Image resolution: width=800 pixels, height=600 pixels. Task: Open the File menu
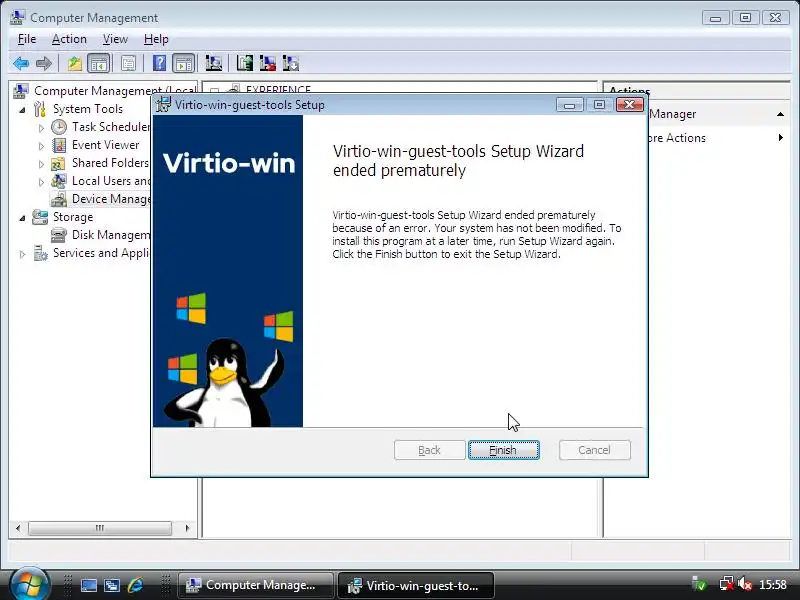click(x=27, y=39)
